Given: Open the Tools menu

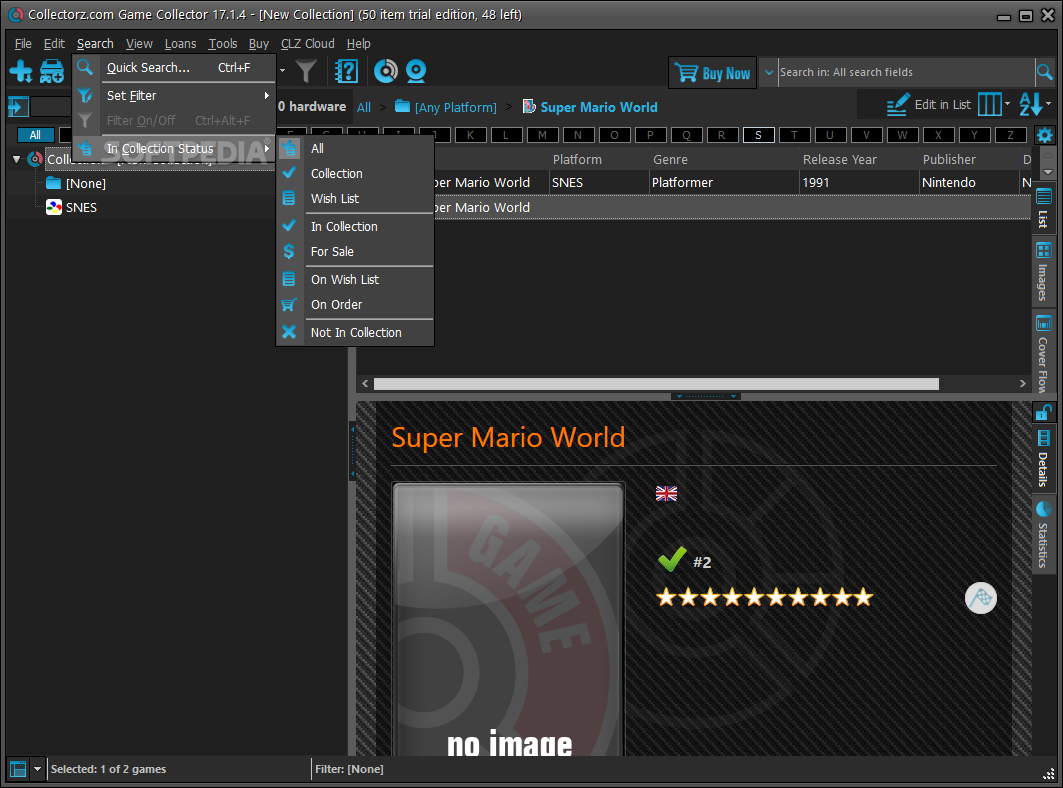Looking at the screenshot, I should [222, 43].
